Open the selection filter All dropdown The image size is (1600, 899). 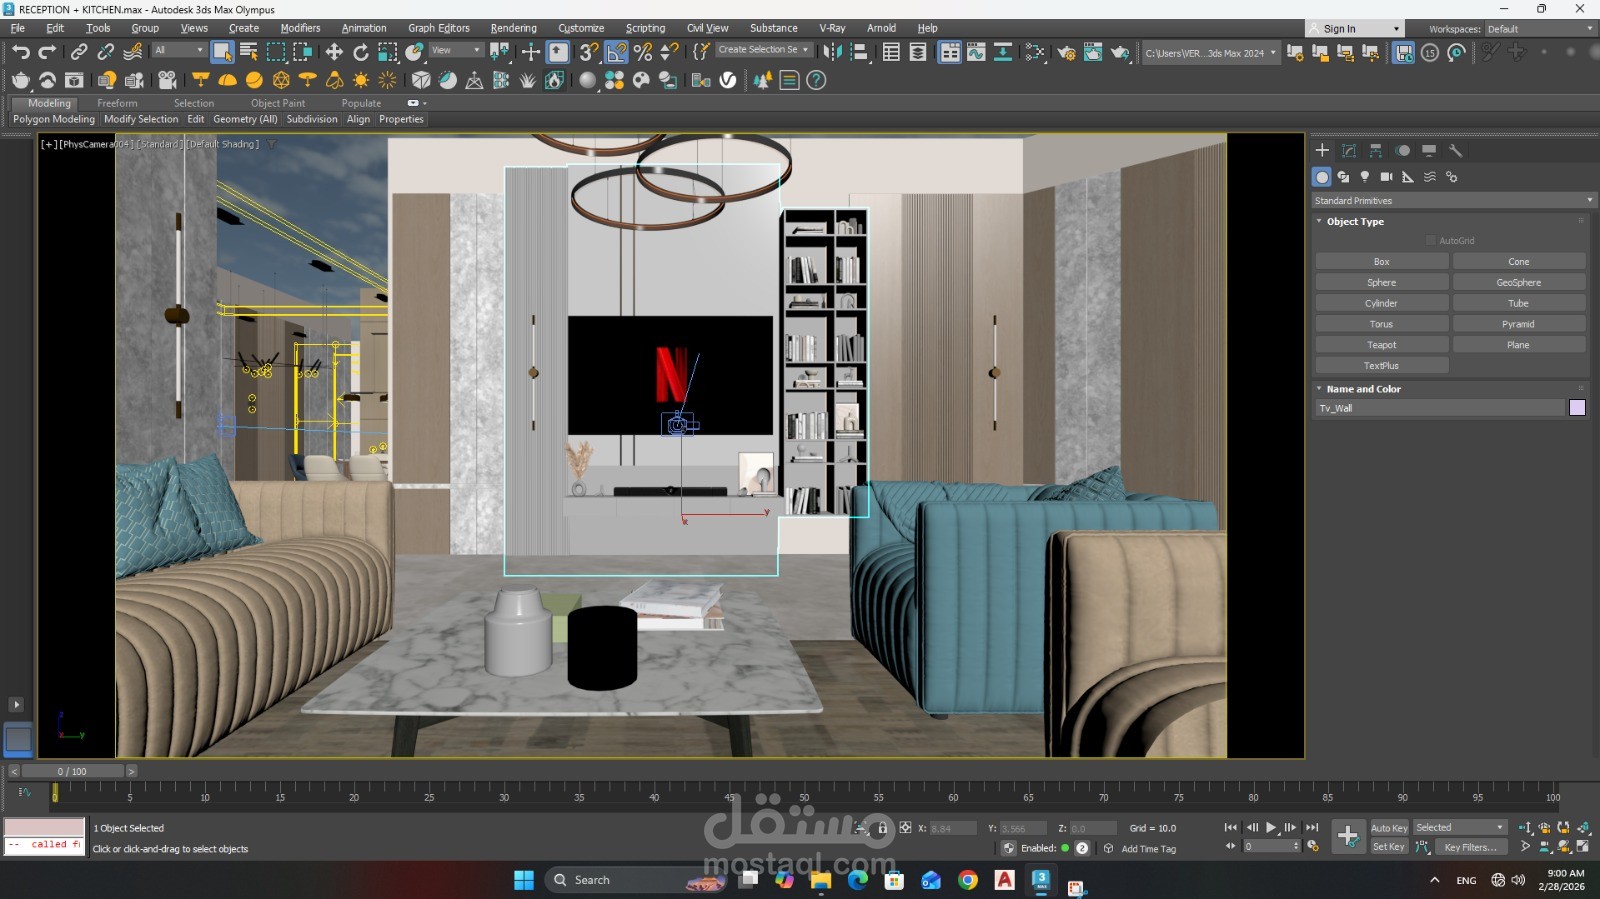[x=178, y=50]
